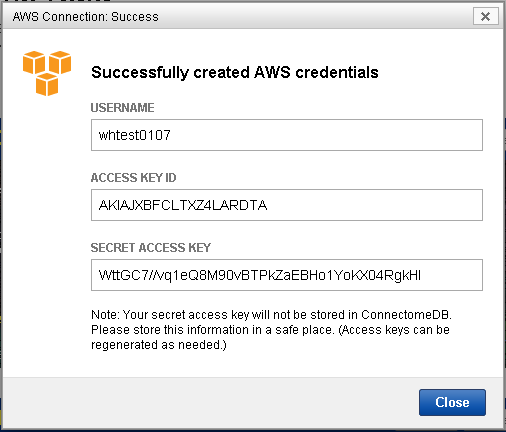
Task: Focus the Username field containing whtest0107
Action: [287, 135]
